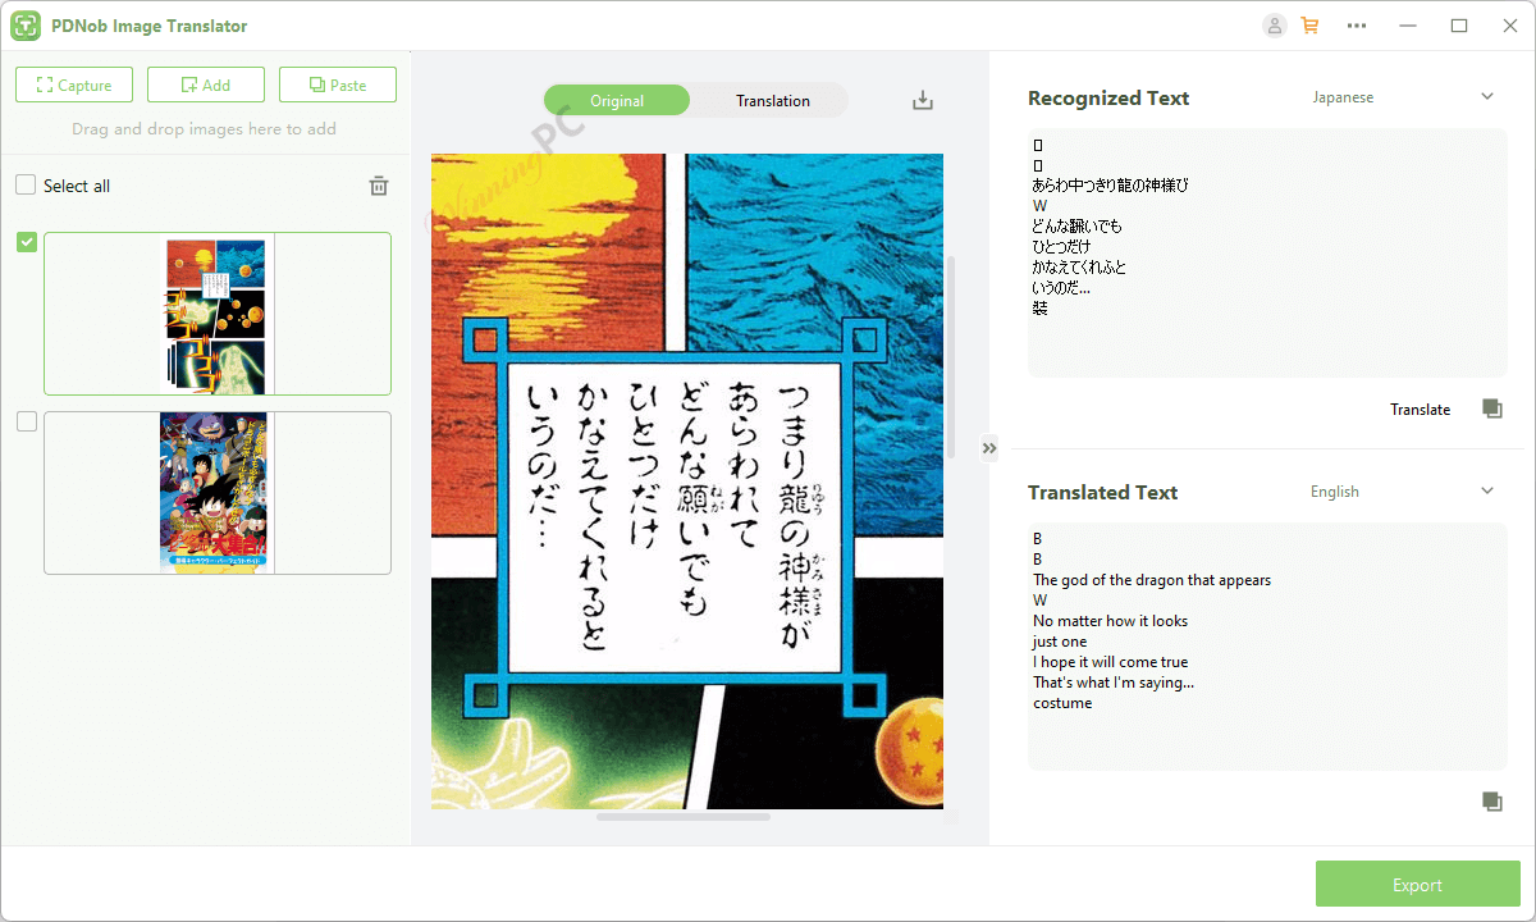
Task: Click the Translate button
Action: (x=1420, y=409)
